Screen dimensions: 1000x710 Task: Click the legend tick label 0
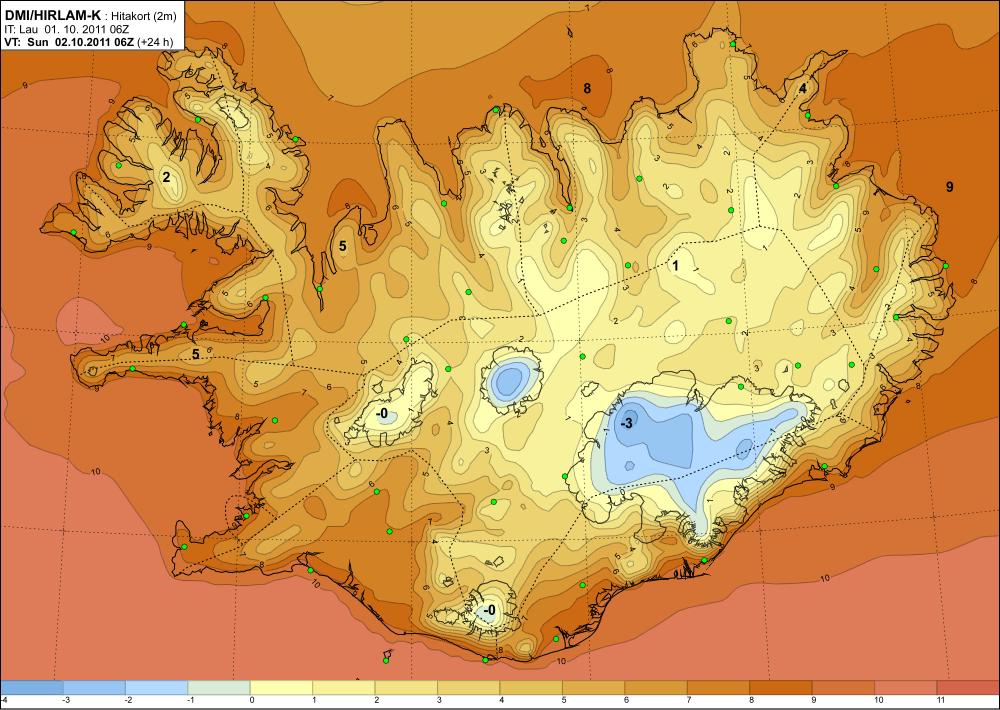(x=251, y=700)
